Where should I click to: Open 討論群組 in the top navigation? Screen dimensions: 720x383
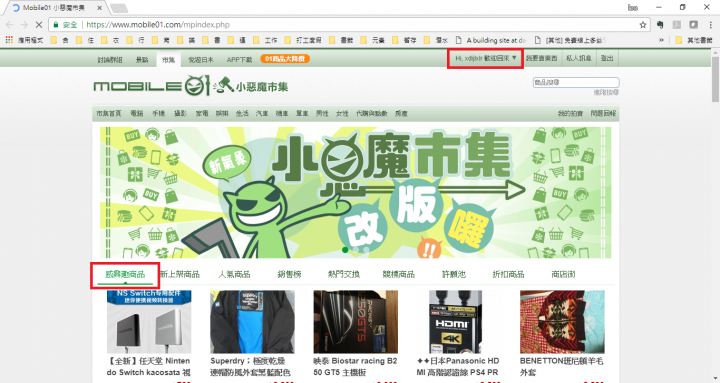[x=110, y=59]
